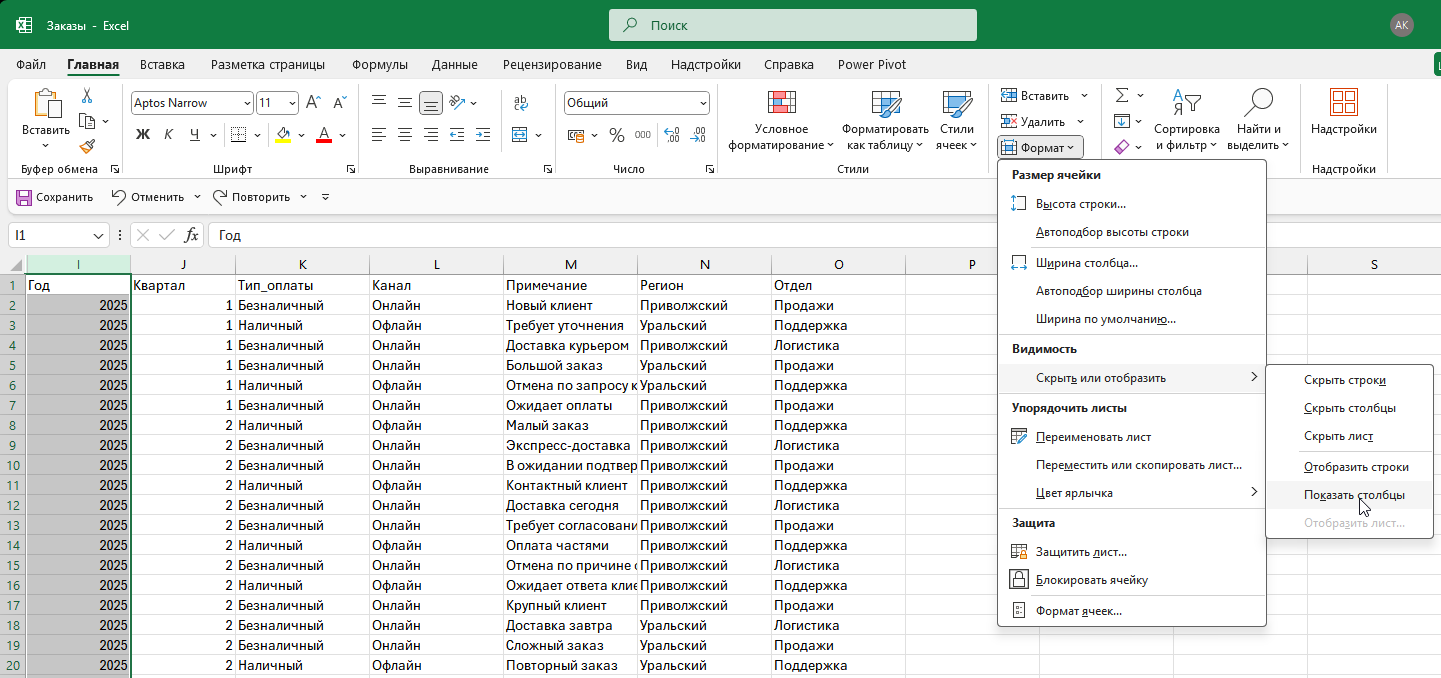Select Показать столбцы in the submenu

(x=1354, y=495)
